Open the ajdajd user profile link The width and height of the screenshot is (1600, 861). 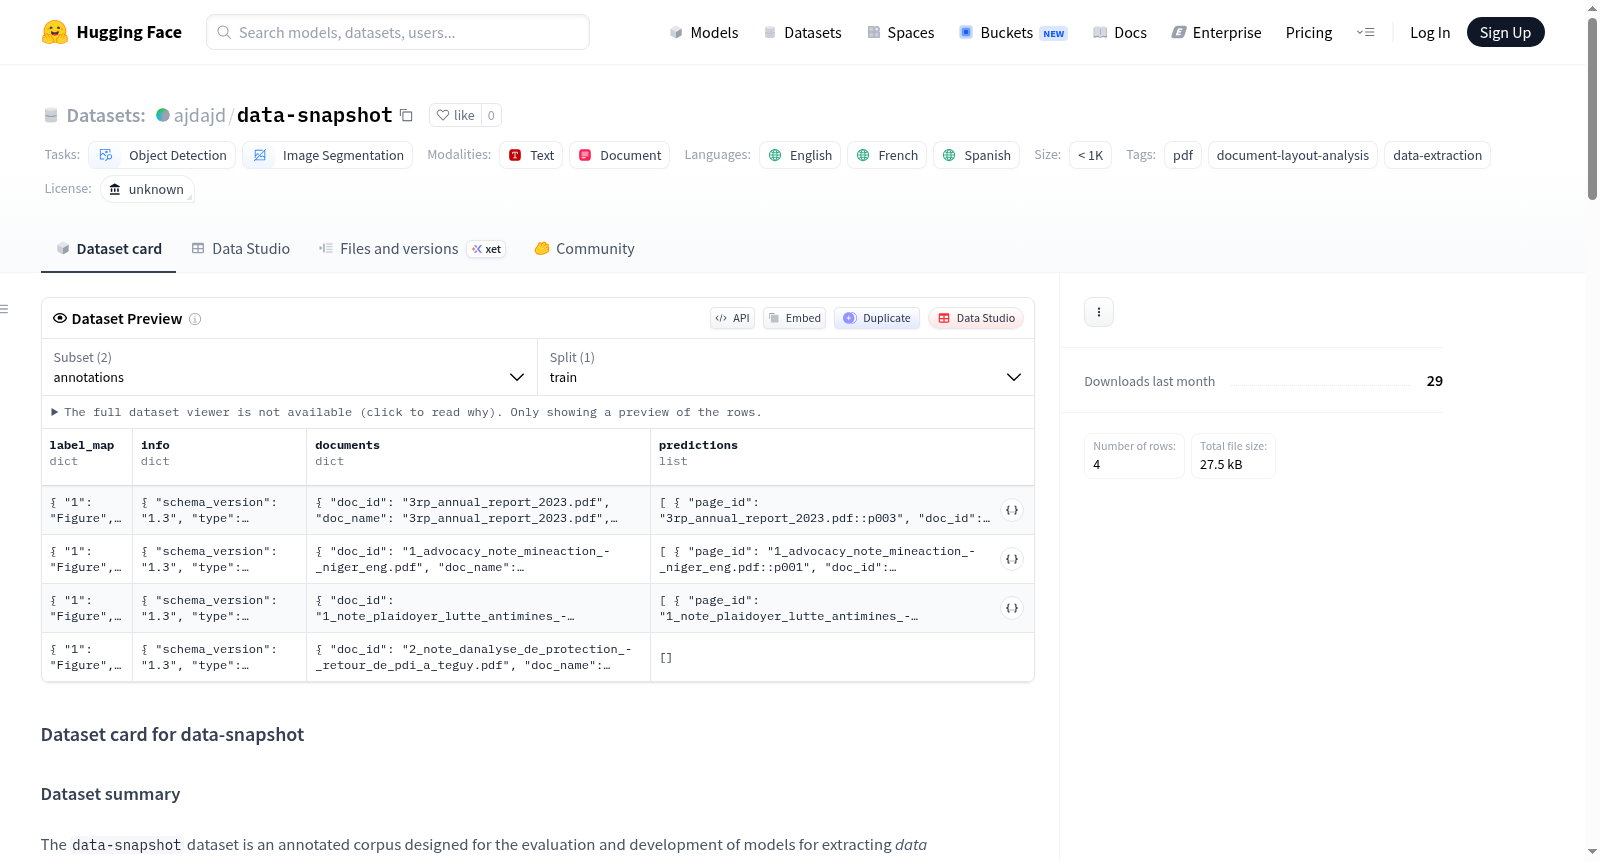coord(200,115)
